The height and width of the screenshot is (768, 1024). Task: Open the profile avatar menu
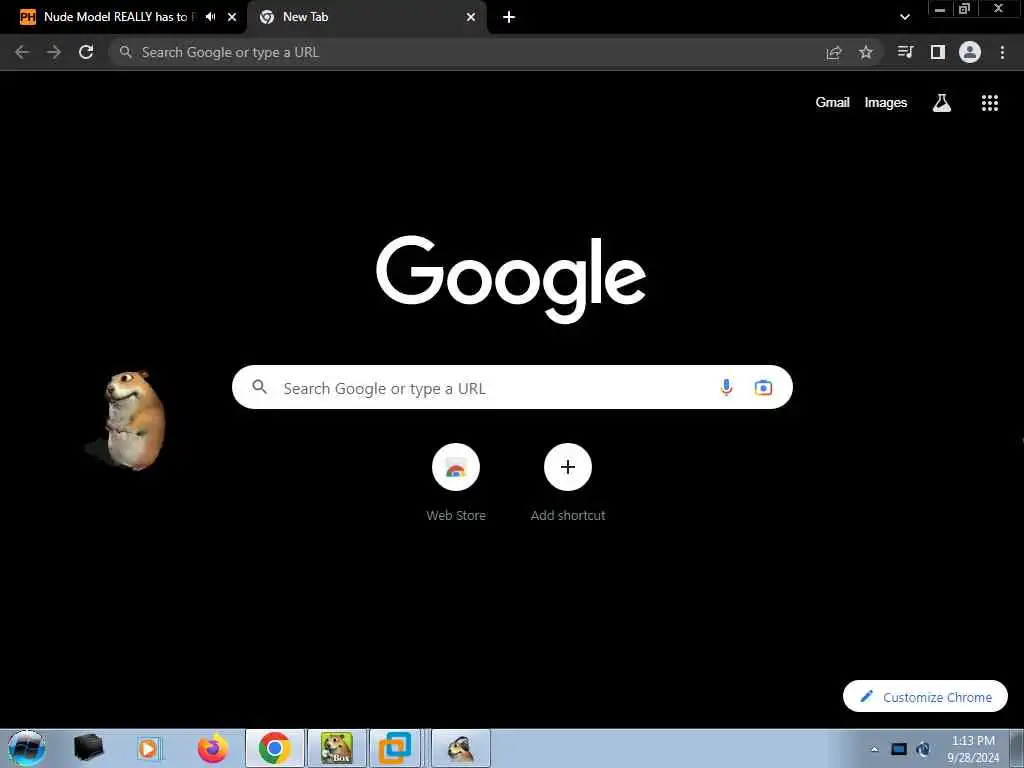[x=970, y=52]
